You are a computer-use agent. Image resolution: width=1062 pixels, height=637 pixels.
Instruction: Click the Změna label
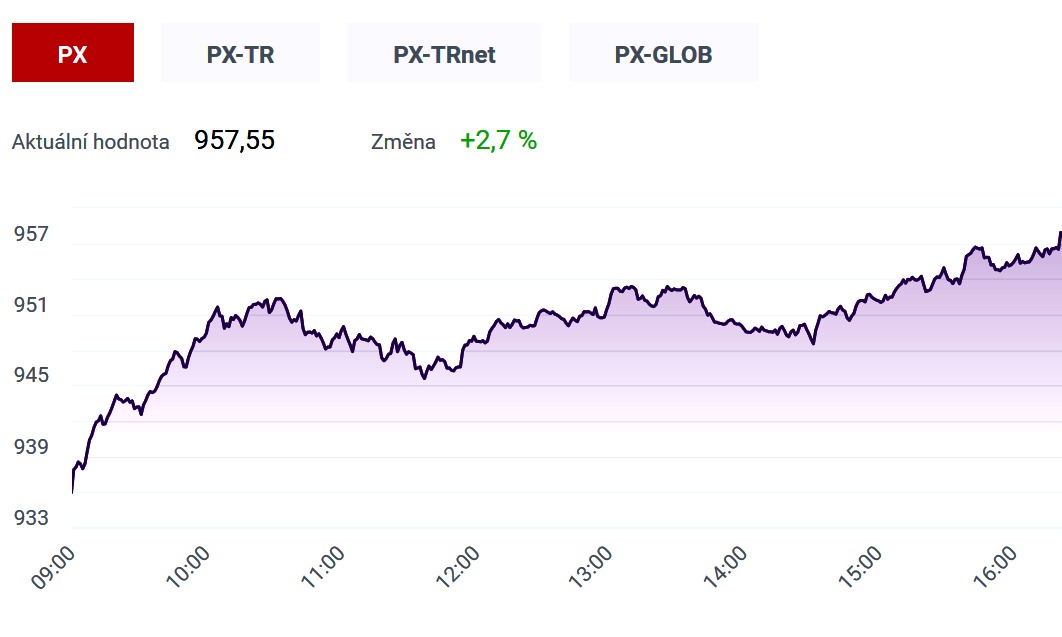(x=403, y=141)
